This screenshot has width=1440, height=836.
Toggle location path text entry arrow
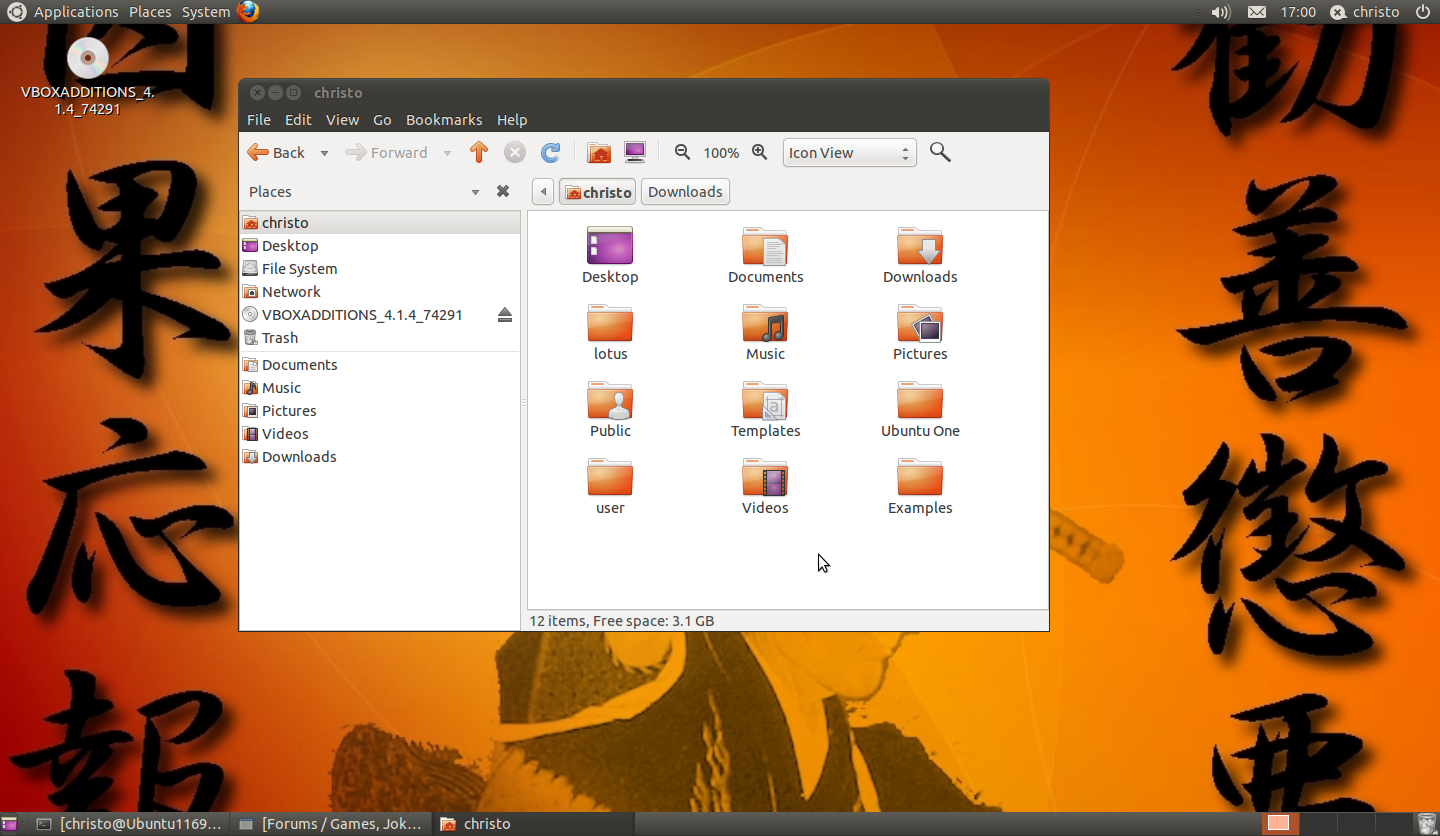542,192
